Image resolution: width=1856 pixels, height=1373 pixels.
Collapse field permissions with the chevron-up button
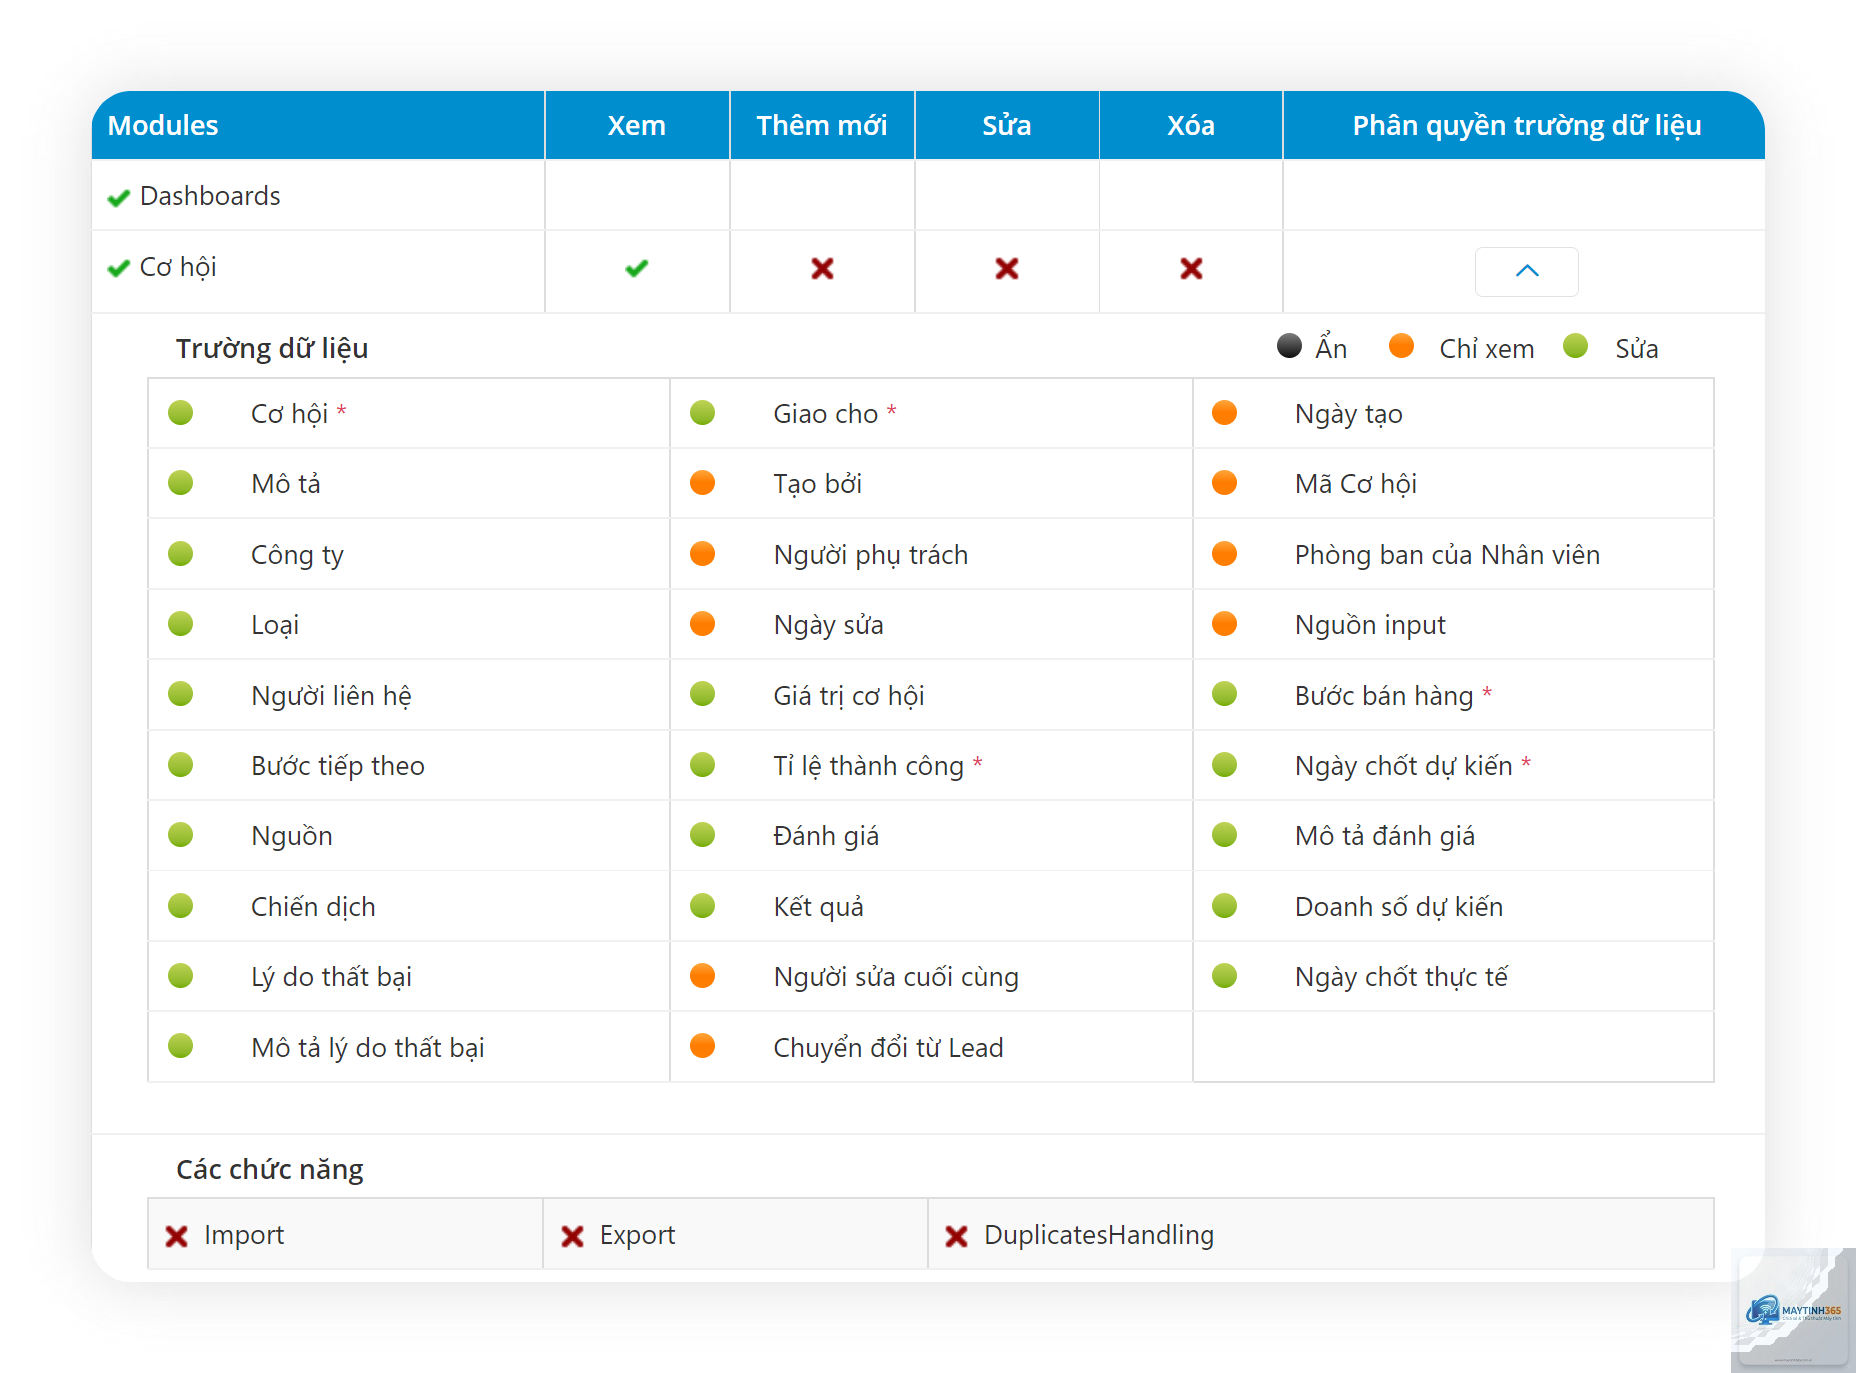click(x=1527, y=271)
